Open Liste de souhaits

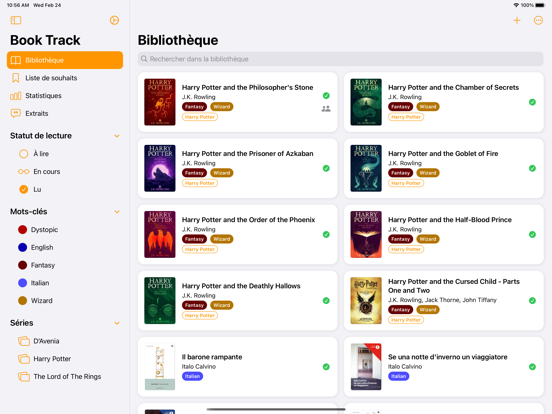(65, 78)
